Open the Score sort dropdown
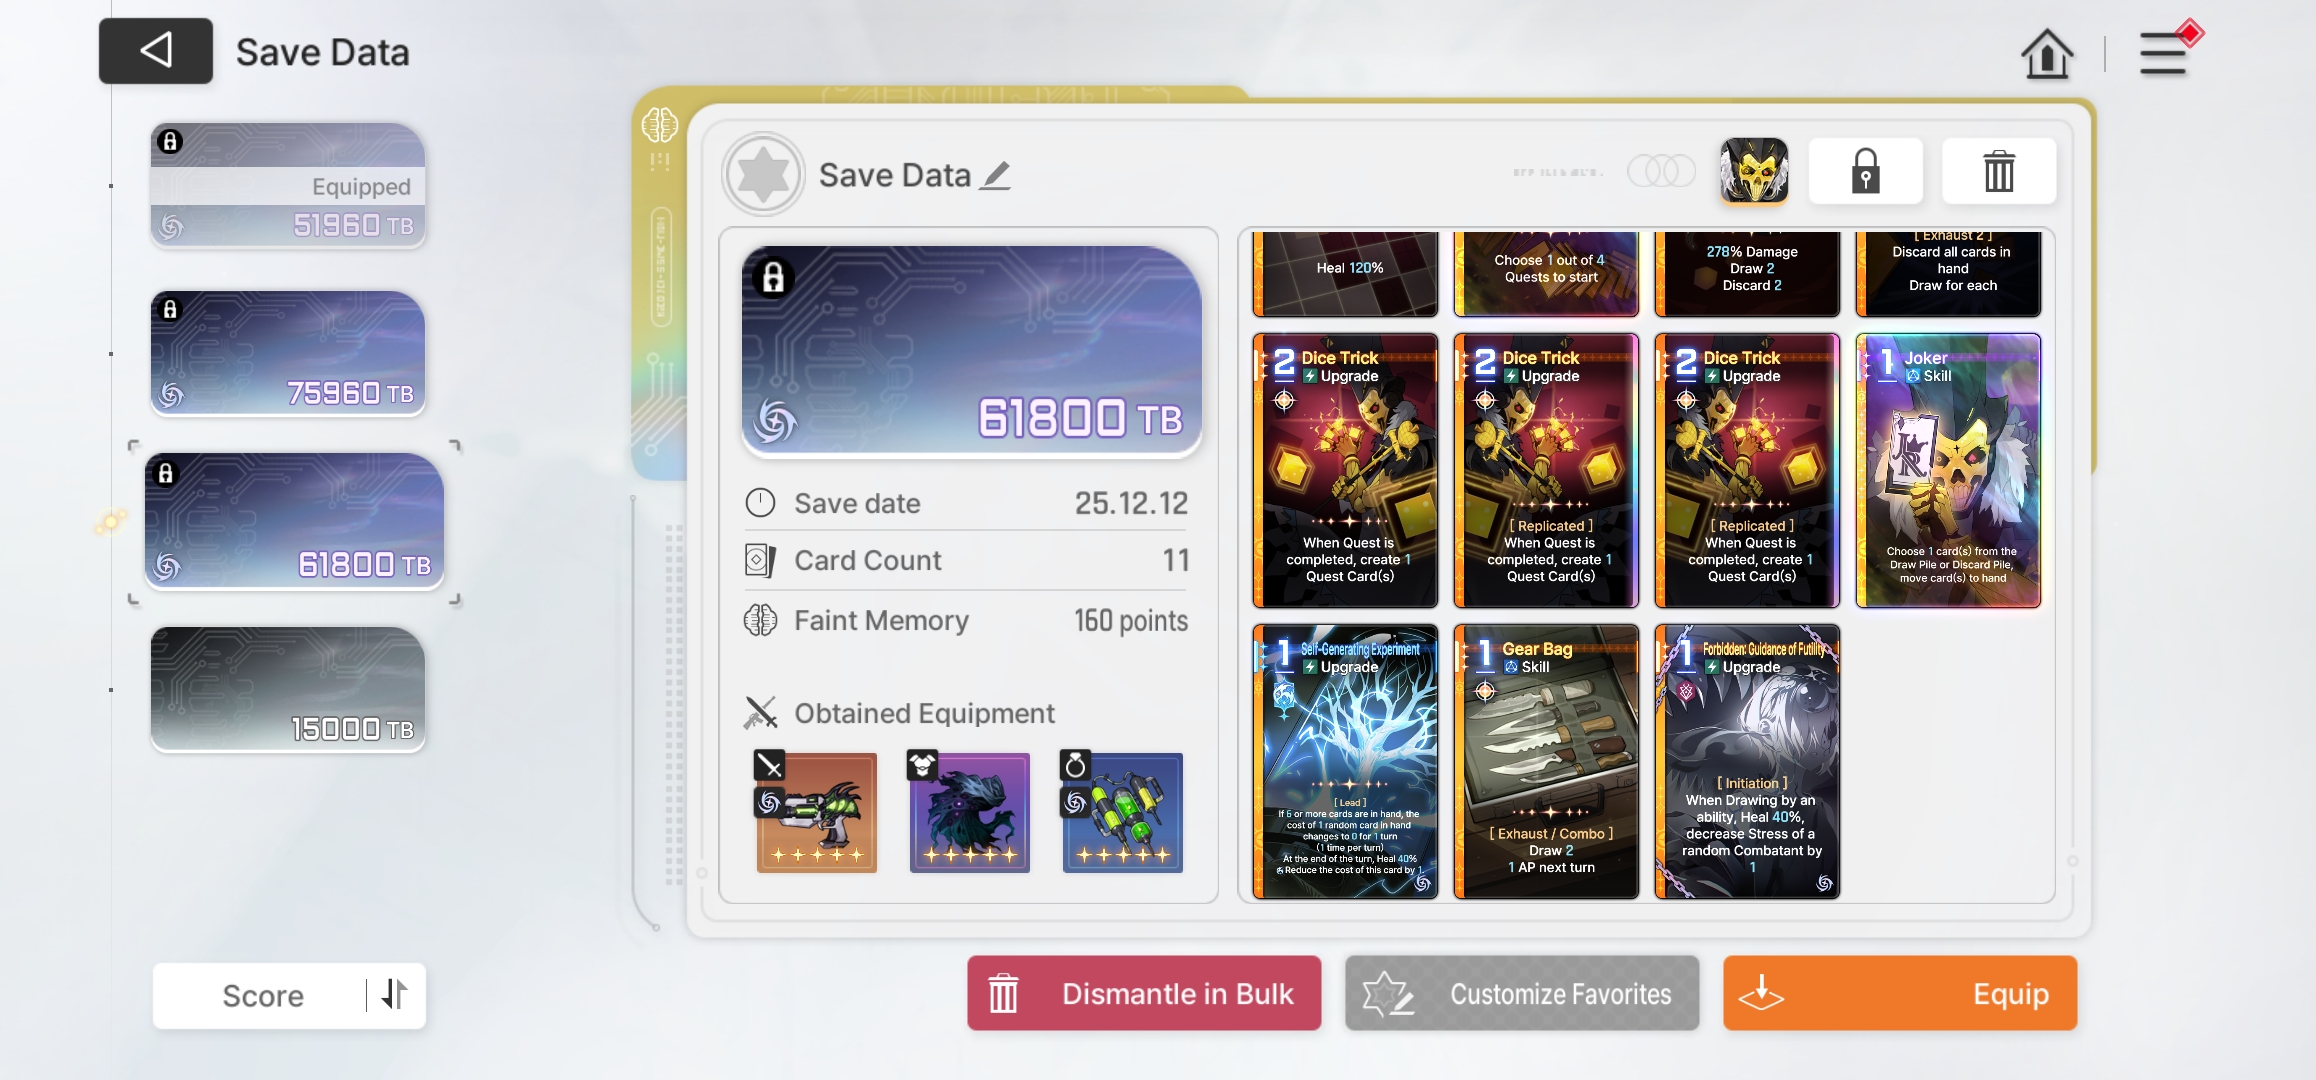 [x=262, y=995]
